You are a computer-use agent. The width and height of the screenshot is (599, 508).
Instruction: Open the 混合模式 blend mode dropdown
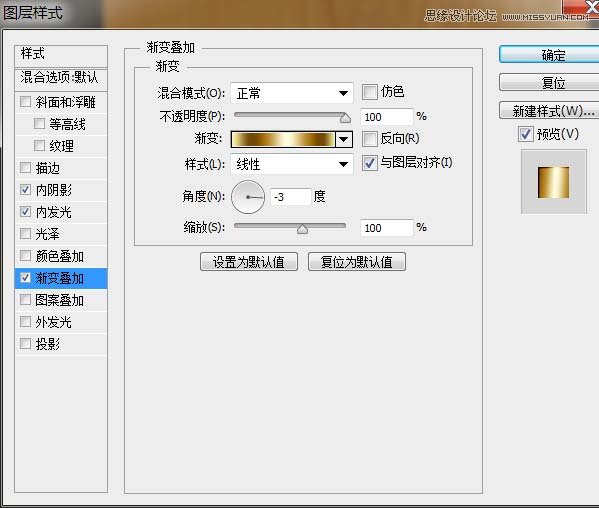pos(292,93)
